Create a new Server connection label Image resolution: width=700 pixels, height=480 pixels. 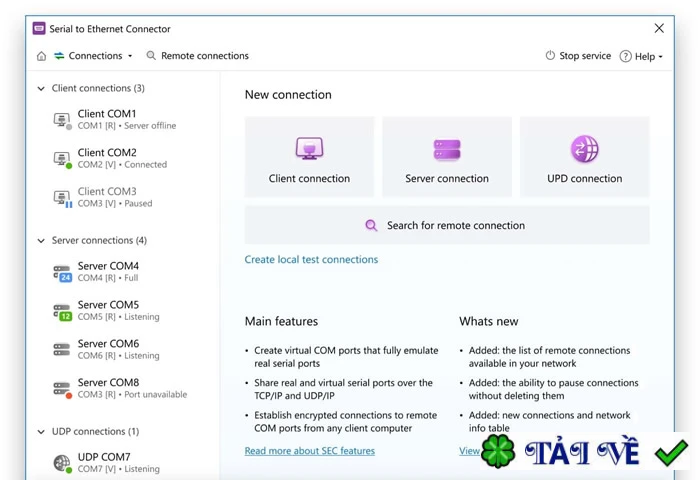click(x=447, y=179)
